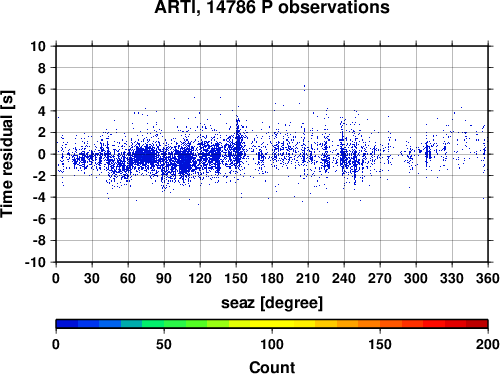Click the orange colorbar segment near 150
The height and width of the screenshot is (374, 500).
click(x=380, y=324)
